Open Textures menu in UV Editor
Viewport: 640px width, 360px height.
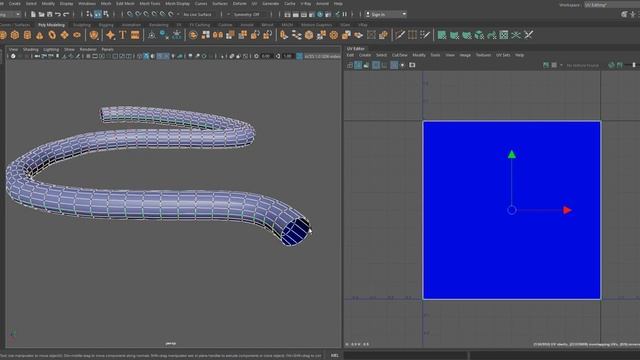pyautogui.click(x=483, y=55)
